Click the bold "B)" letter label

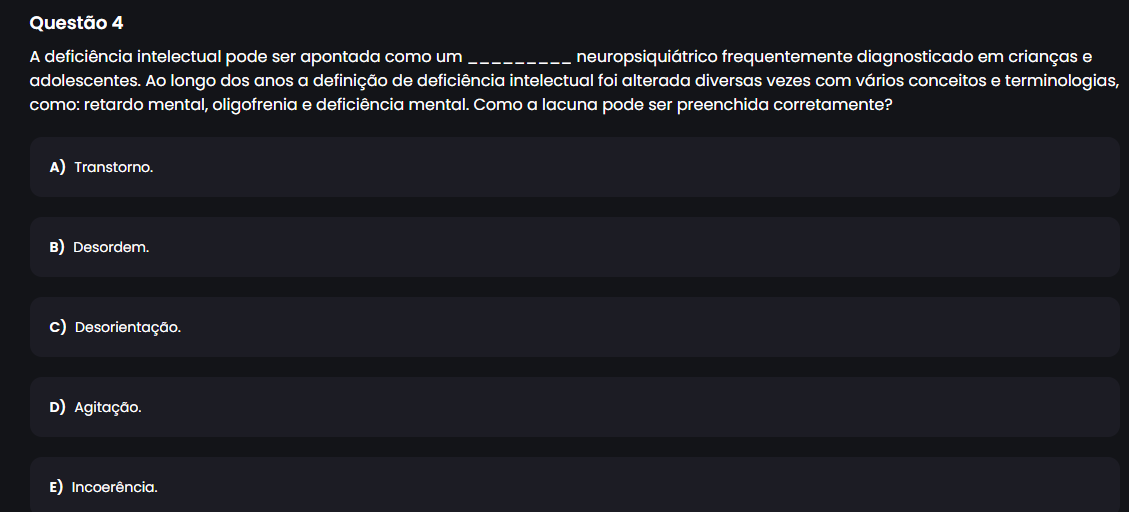pyautogui.click(x=57, y=247)
